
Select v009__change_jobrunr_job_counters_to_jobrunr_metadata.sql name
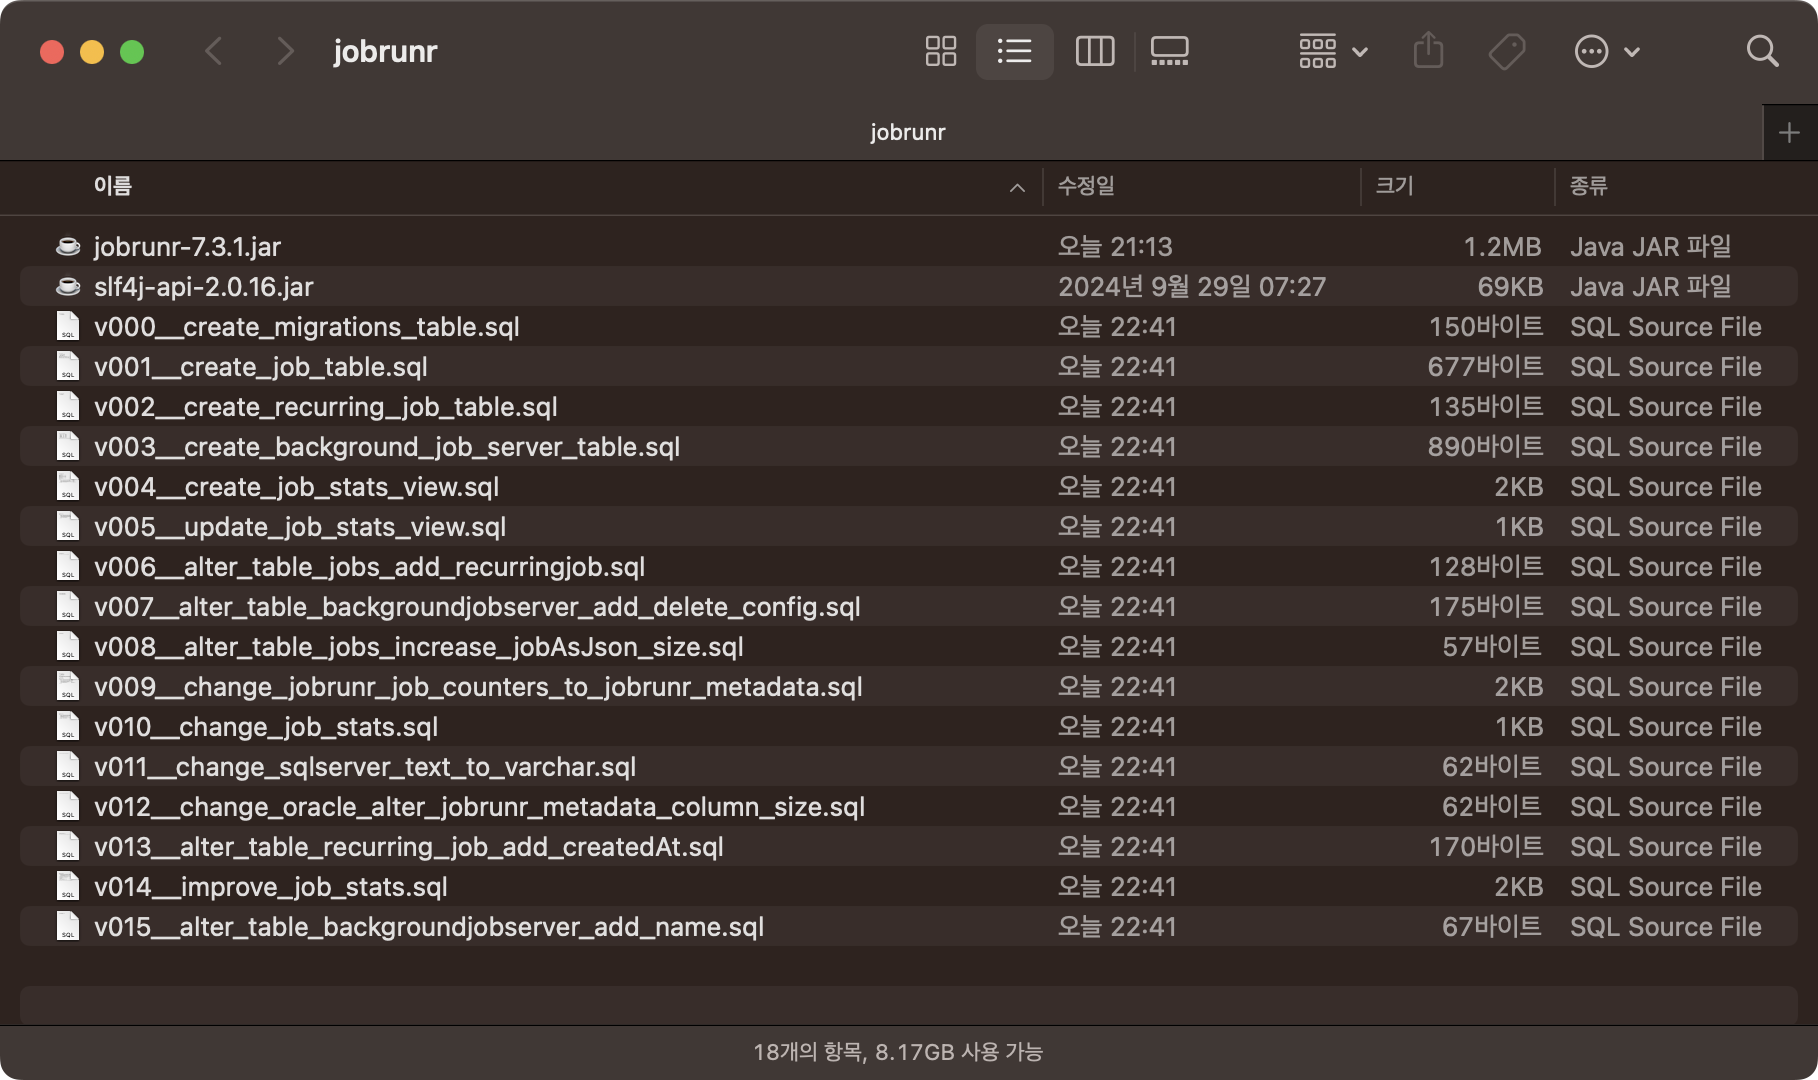(x=478, y=686)
